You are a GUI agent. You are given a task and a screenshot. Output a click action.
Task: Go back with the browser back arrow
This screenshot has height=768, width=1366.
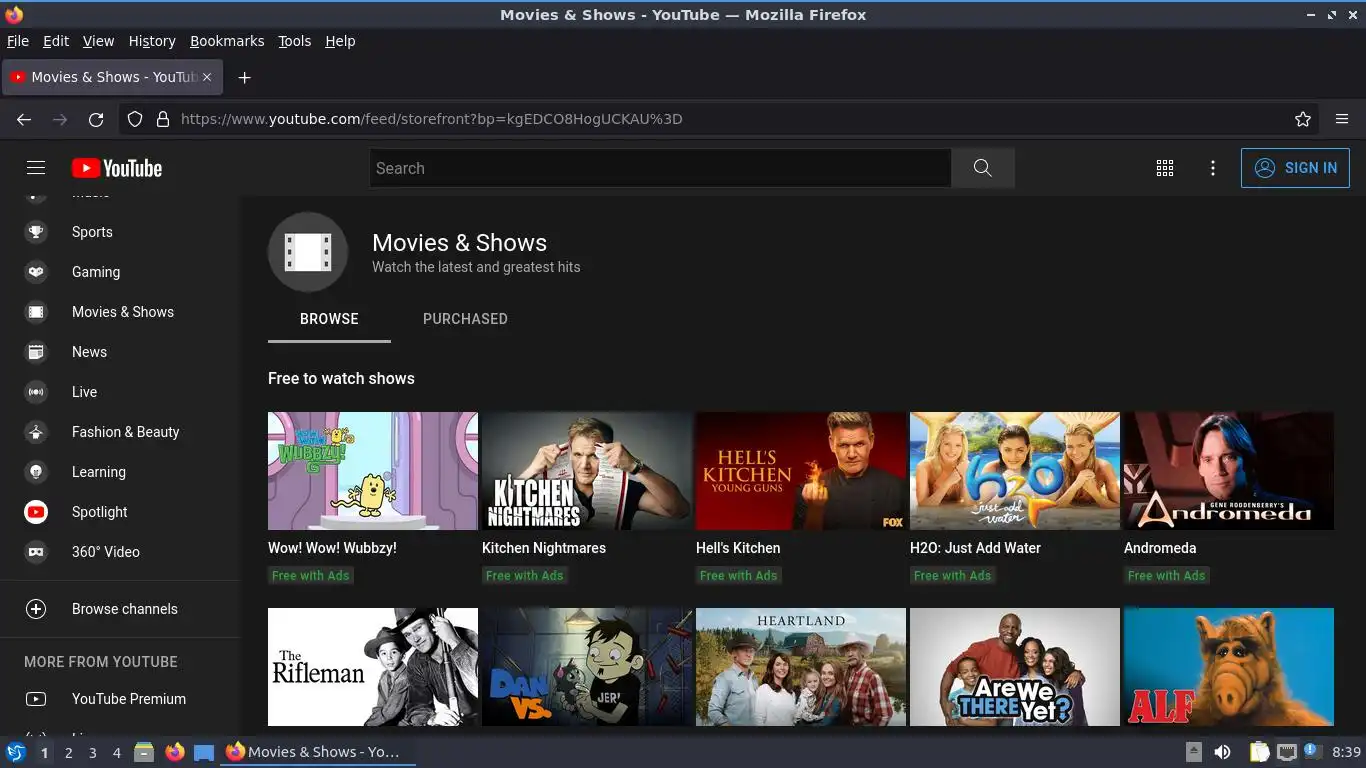24,119
